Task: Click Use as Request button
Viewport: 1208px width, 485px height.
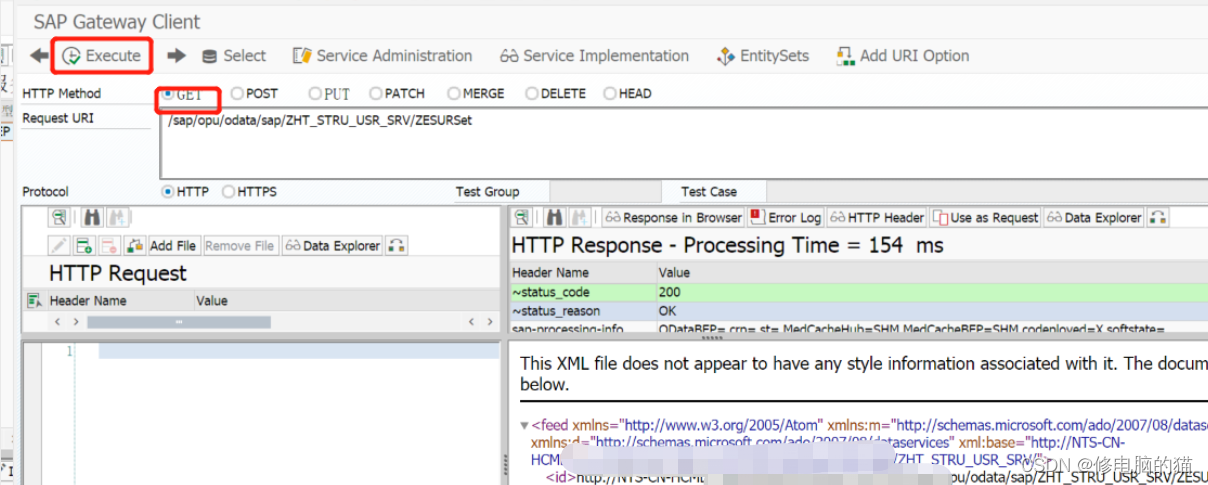Action: pyautogui.click(x=985, y=218)
